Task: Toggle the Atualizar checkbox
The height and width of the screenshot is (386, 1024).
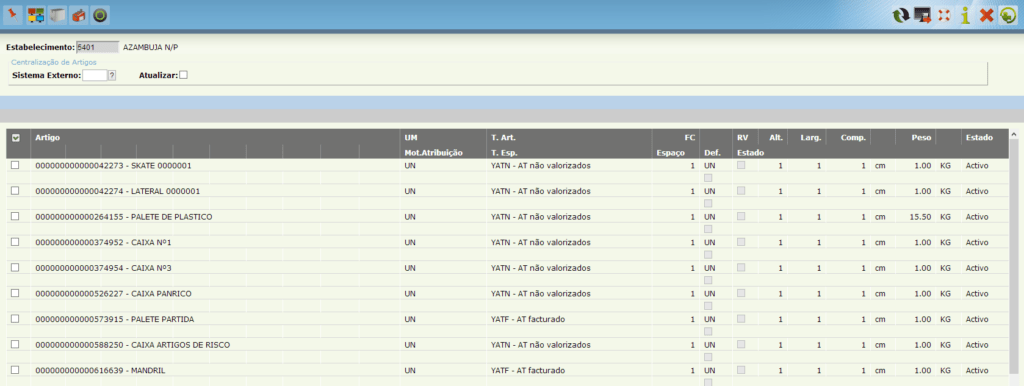Action: (x=184, y=75)
